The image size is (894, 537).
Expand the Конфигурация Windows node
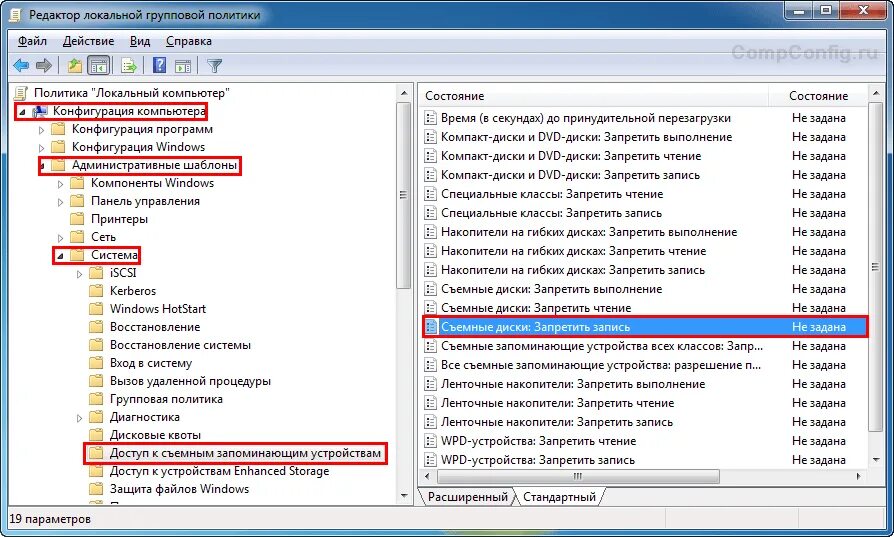pos(41,148)
